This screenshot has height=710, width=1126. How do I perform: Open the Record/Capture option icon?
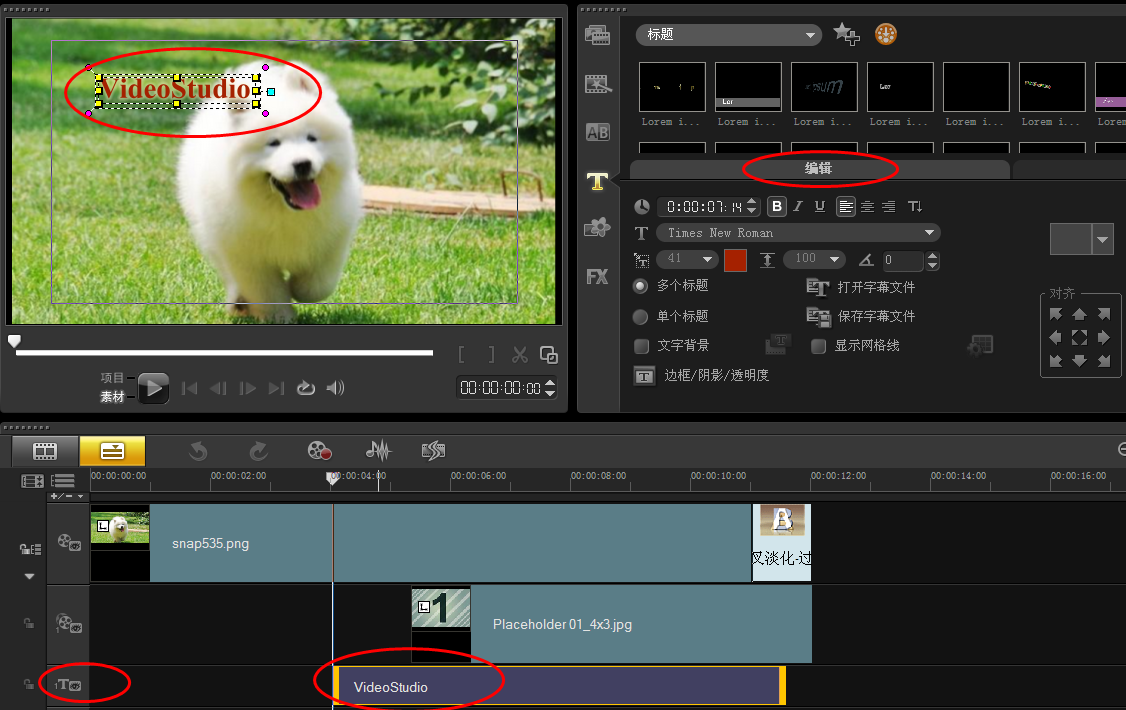(319, 451)
